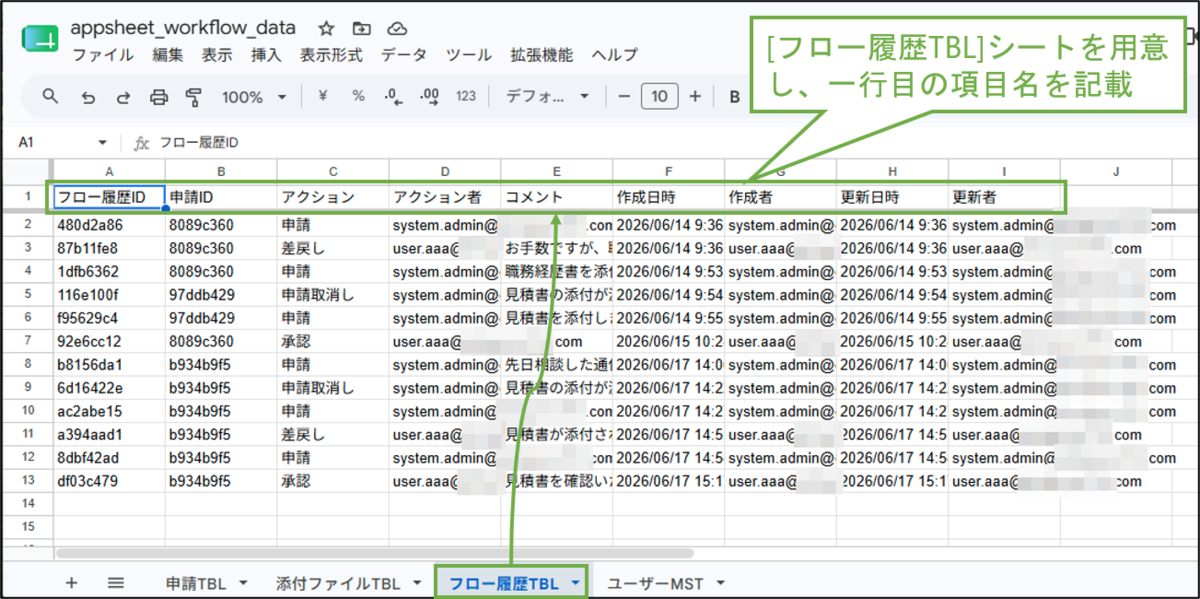Open the default font dropdown

click(x=547, y=97)
